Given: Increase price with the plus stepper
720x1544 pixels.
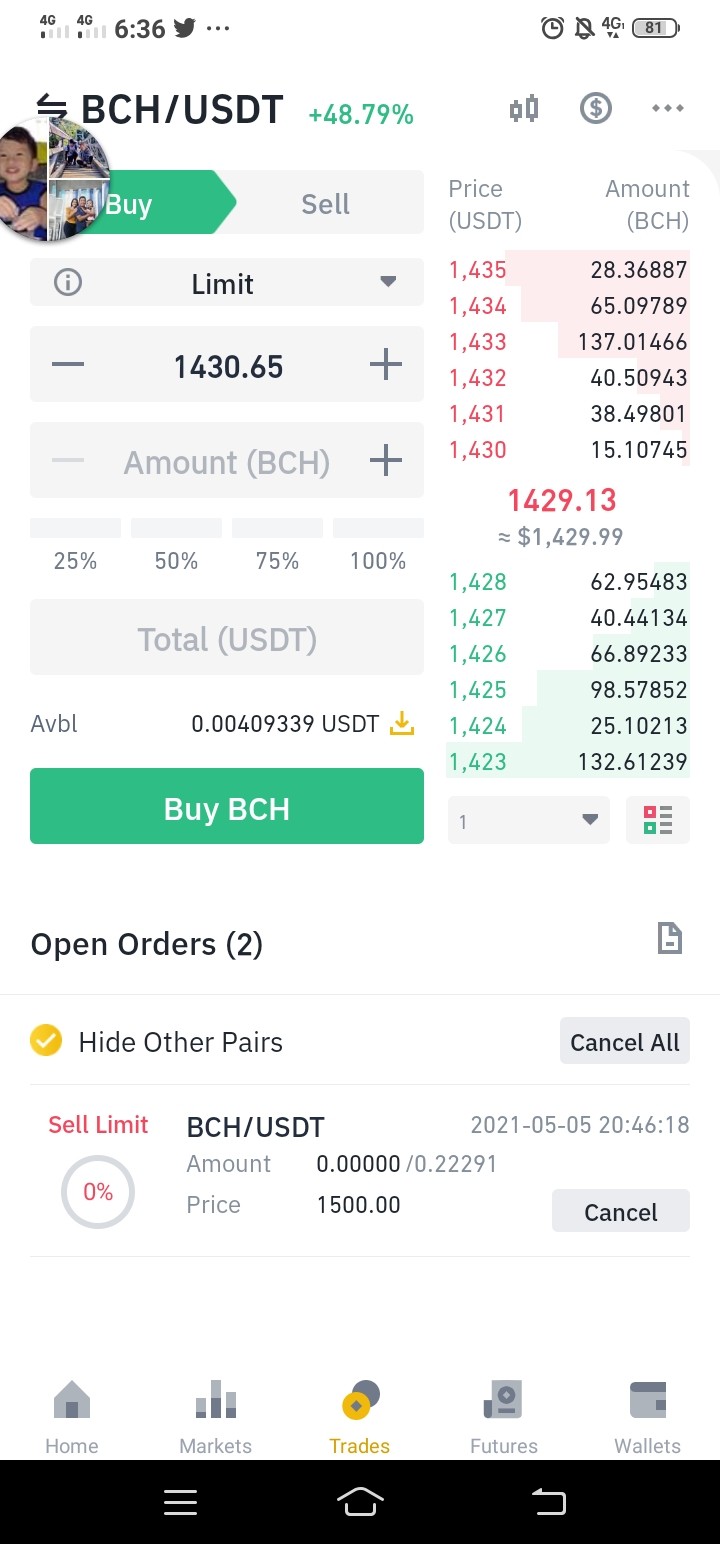Looking at the screenshot, I should click(x=386, y=366).
